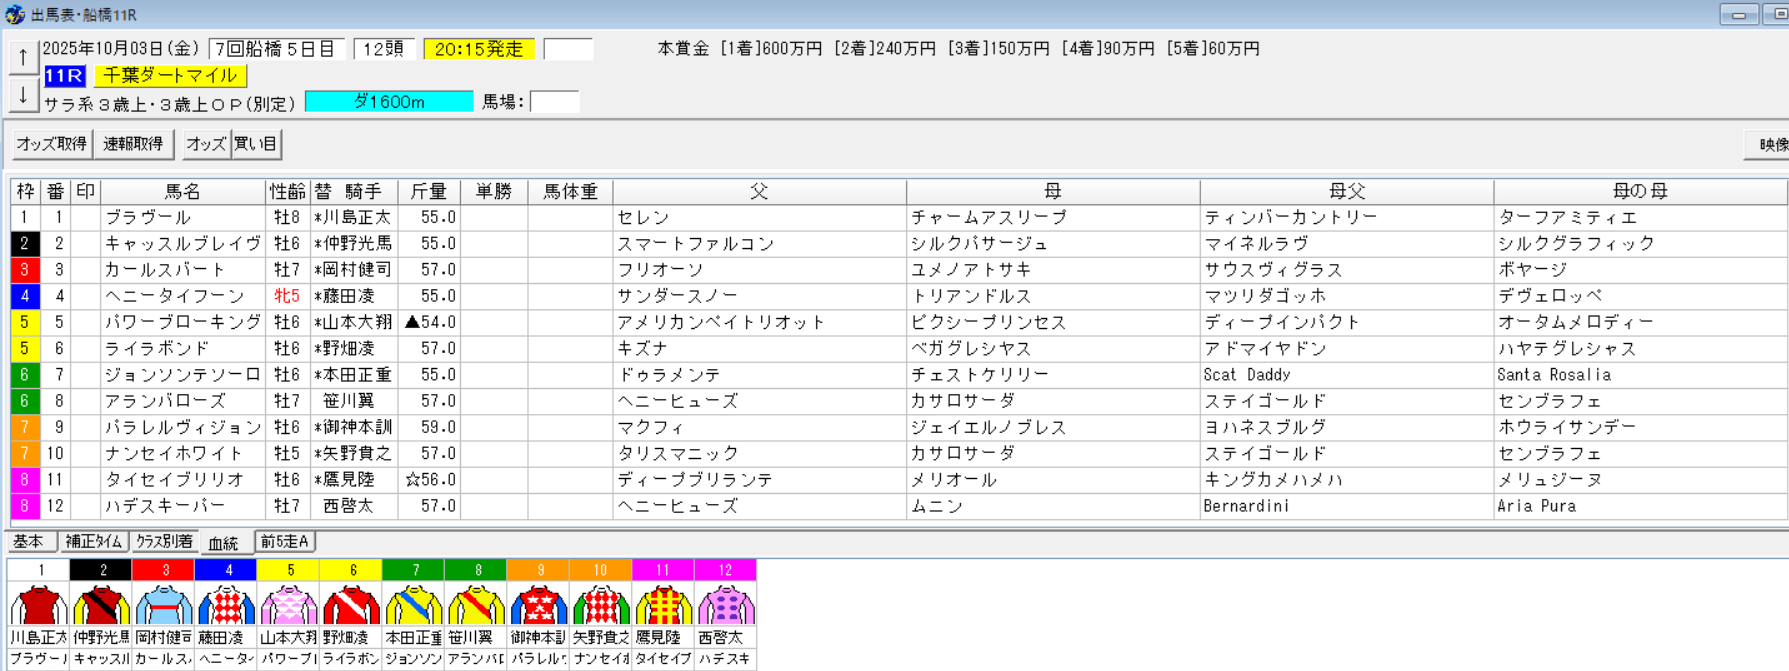Screen dimensions: 1789x671
Task: Switch to the 基本 tab
Action: click(29, 542)
